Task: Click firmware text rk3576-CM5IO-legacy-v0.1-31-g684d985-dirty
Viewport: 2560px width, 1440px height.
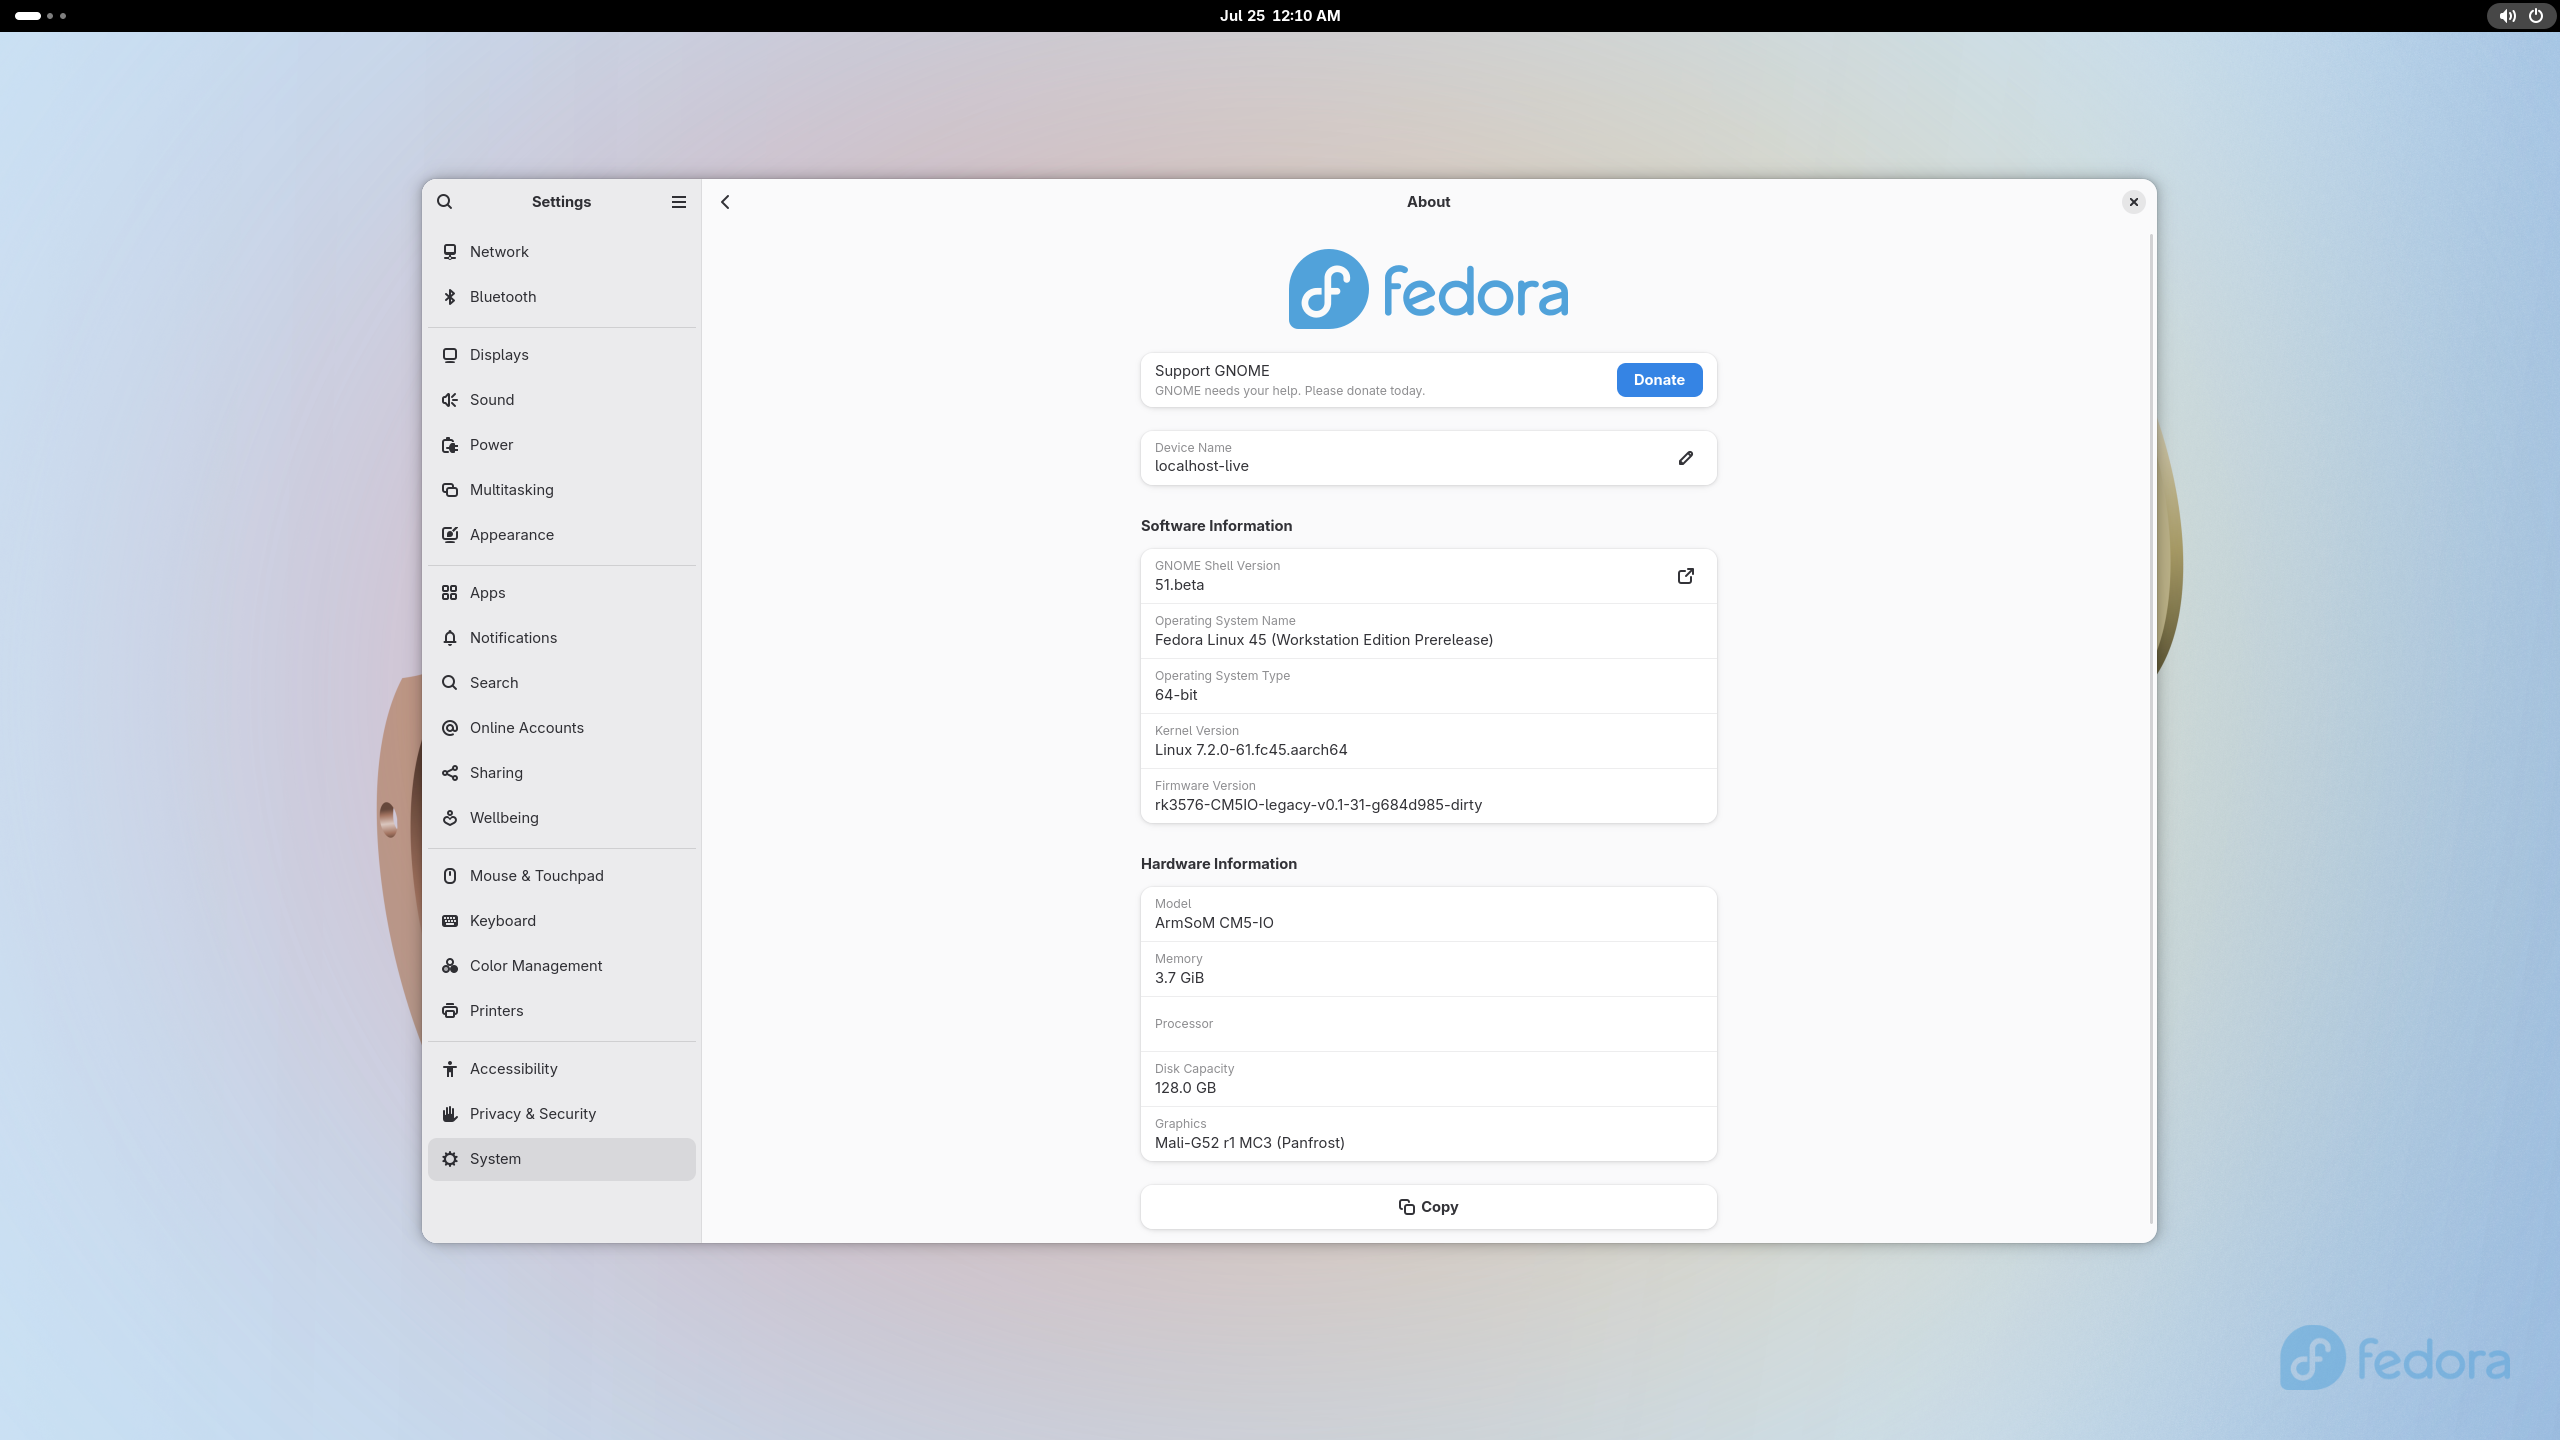Action: (1318, 805)
